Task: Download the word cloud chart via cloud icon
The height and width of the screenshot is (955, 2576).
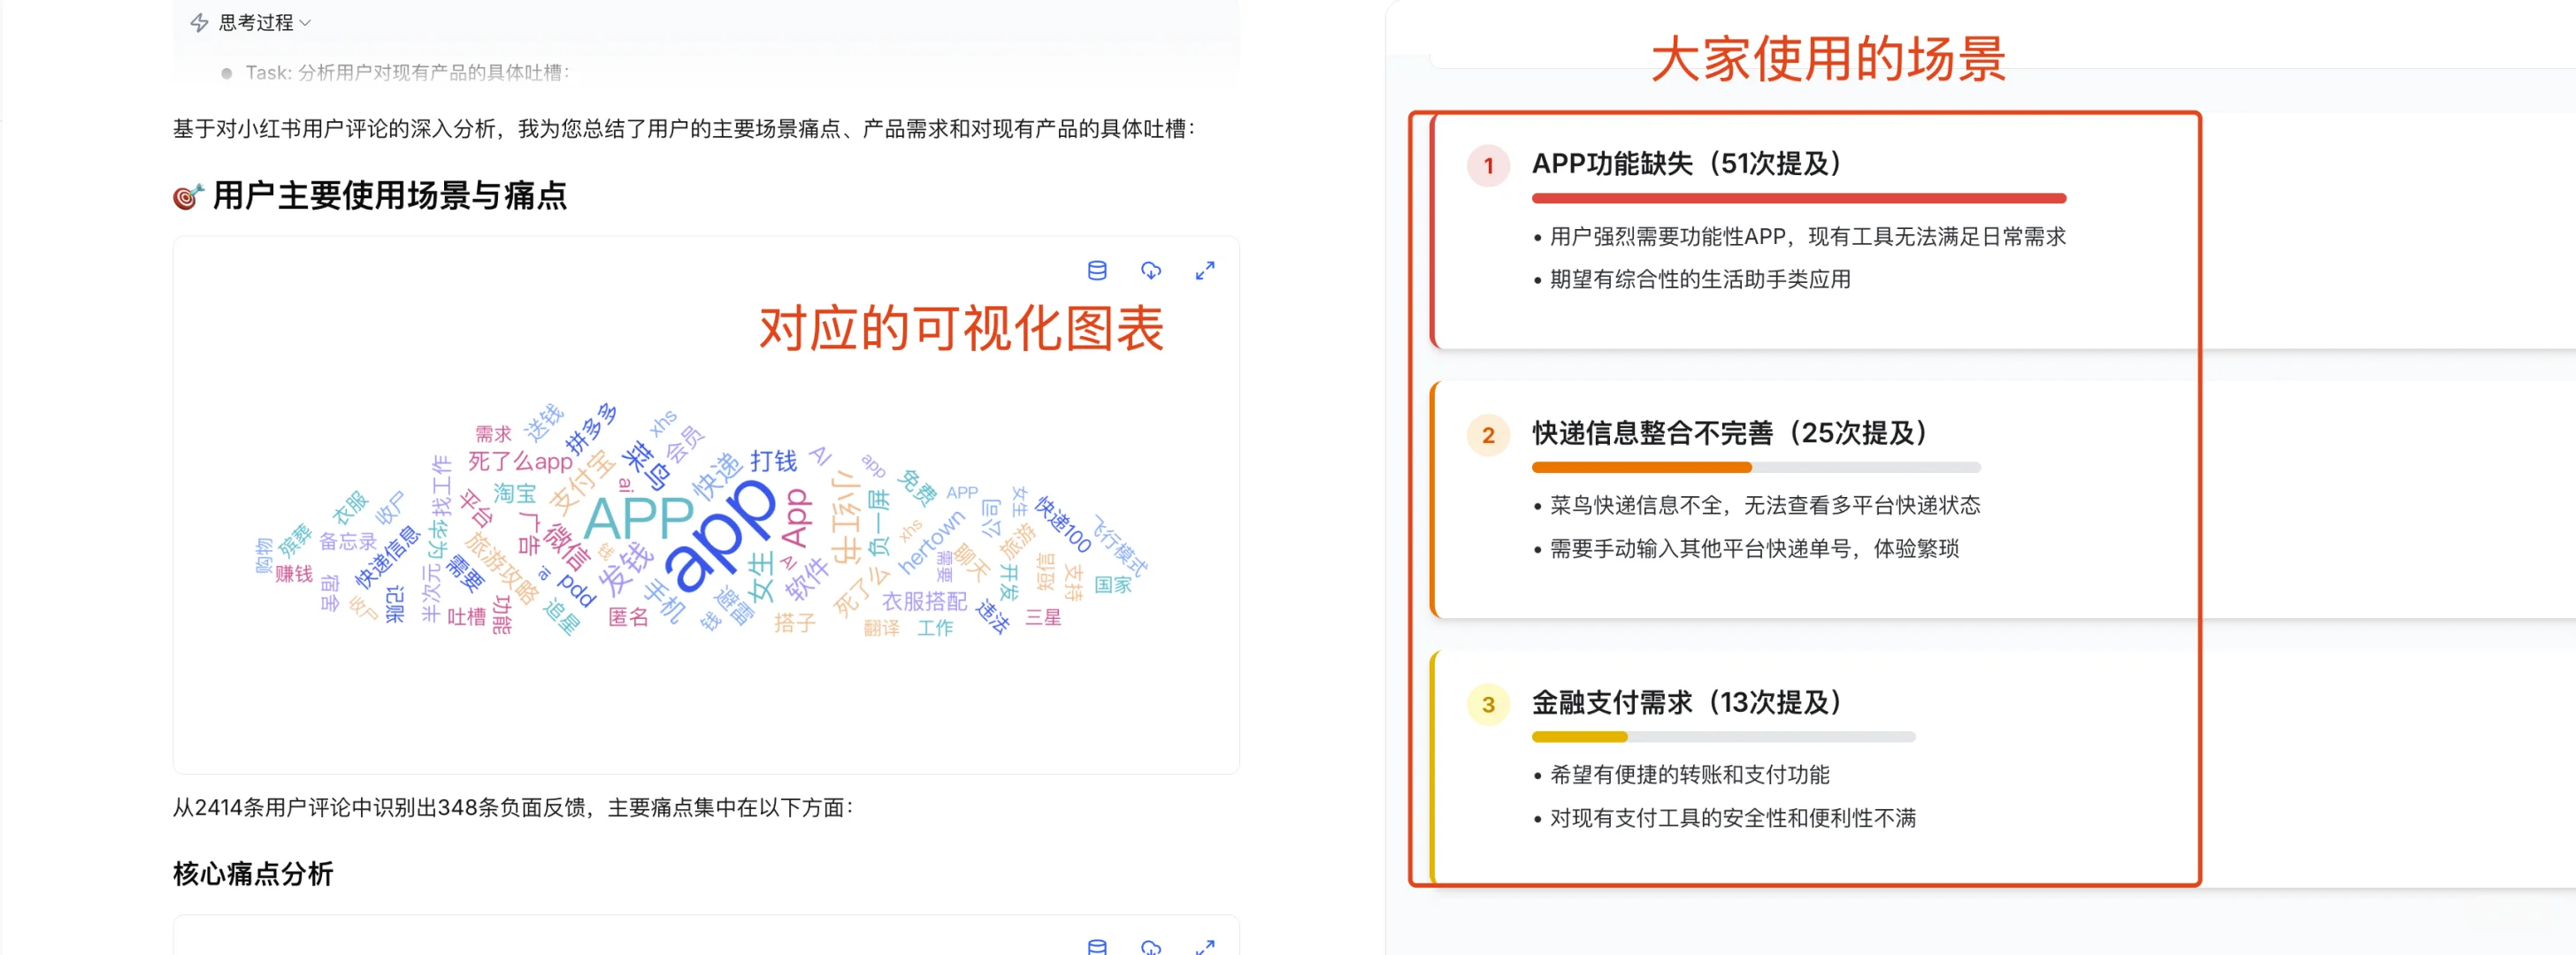Action: click(x=1151, y=270)
